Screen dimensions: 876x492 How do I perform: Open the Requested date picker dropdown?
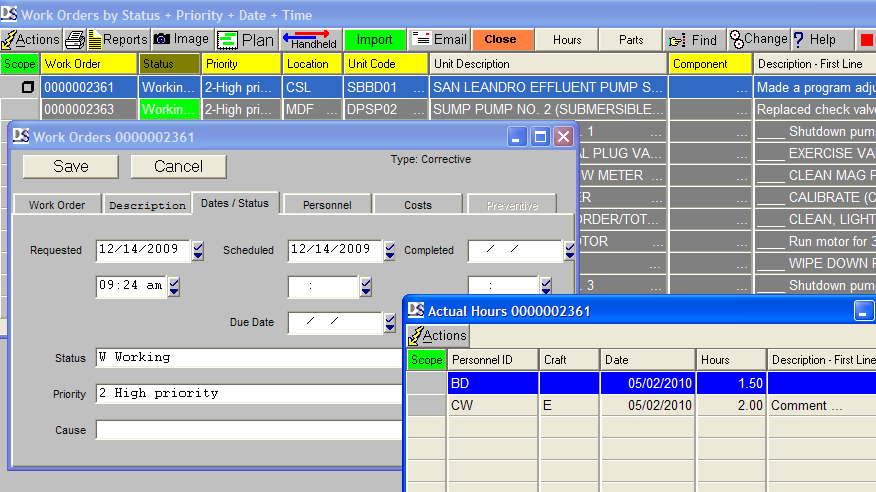point(198,250)
